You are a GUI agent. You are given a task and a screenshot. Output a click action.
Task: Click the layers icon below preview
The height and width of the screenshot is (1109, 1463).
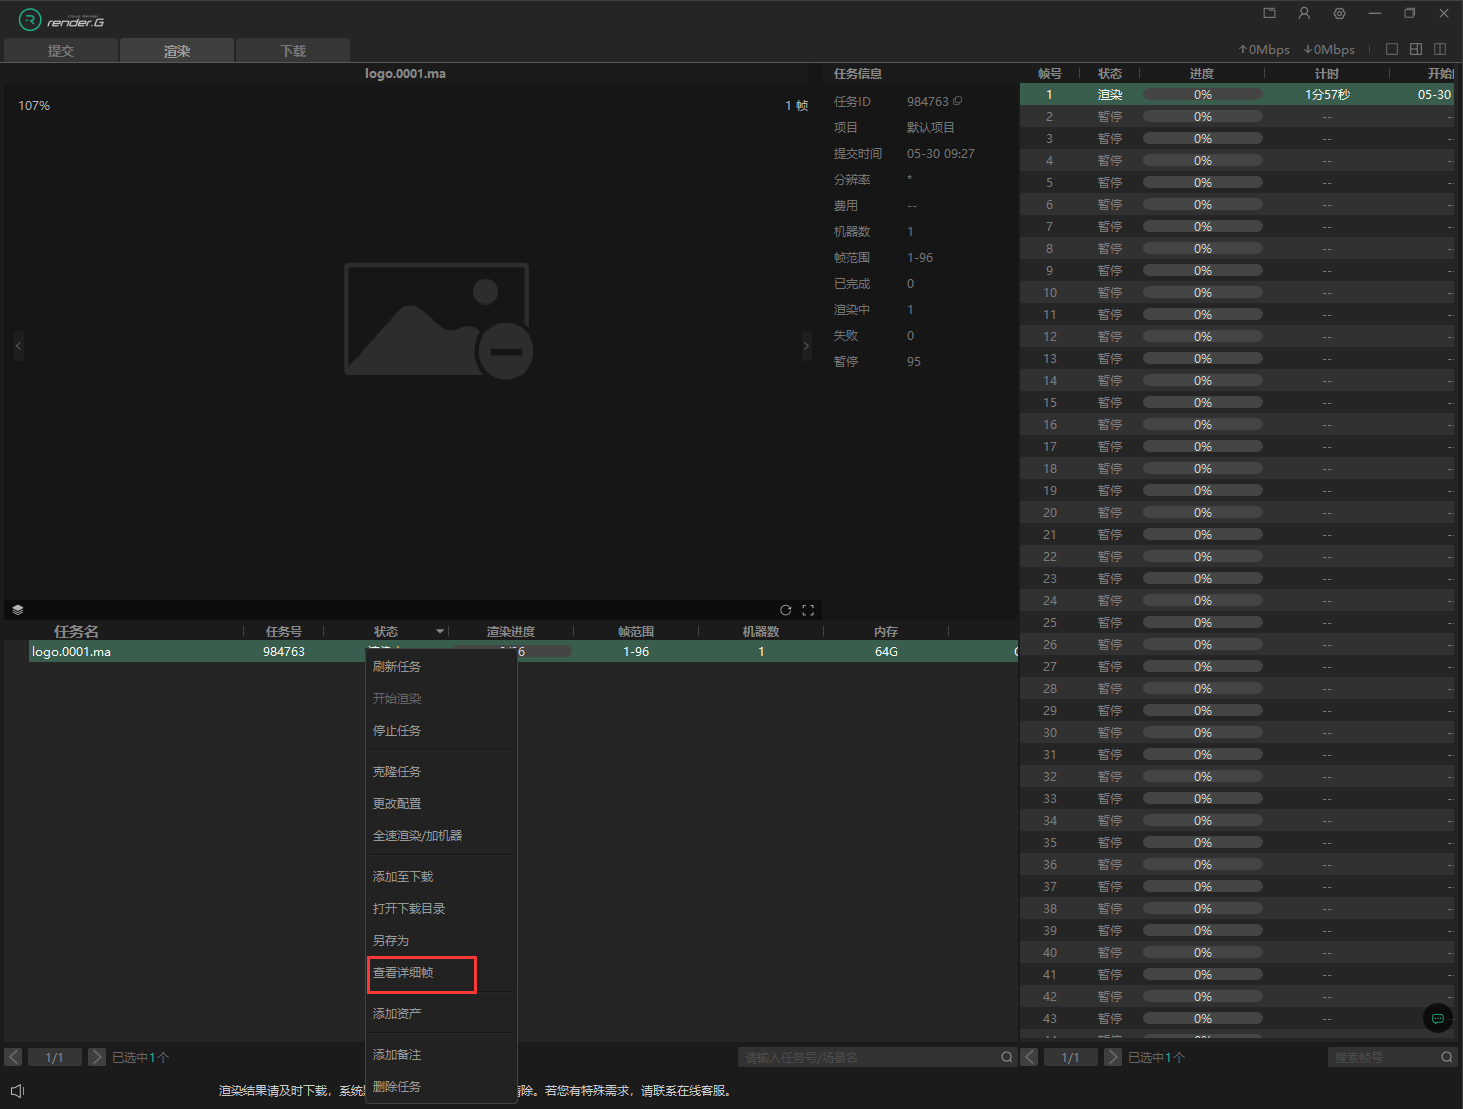click(18, 610)
